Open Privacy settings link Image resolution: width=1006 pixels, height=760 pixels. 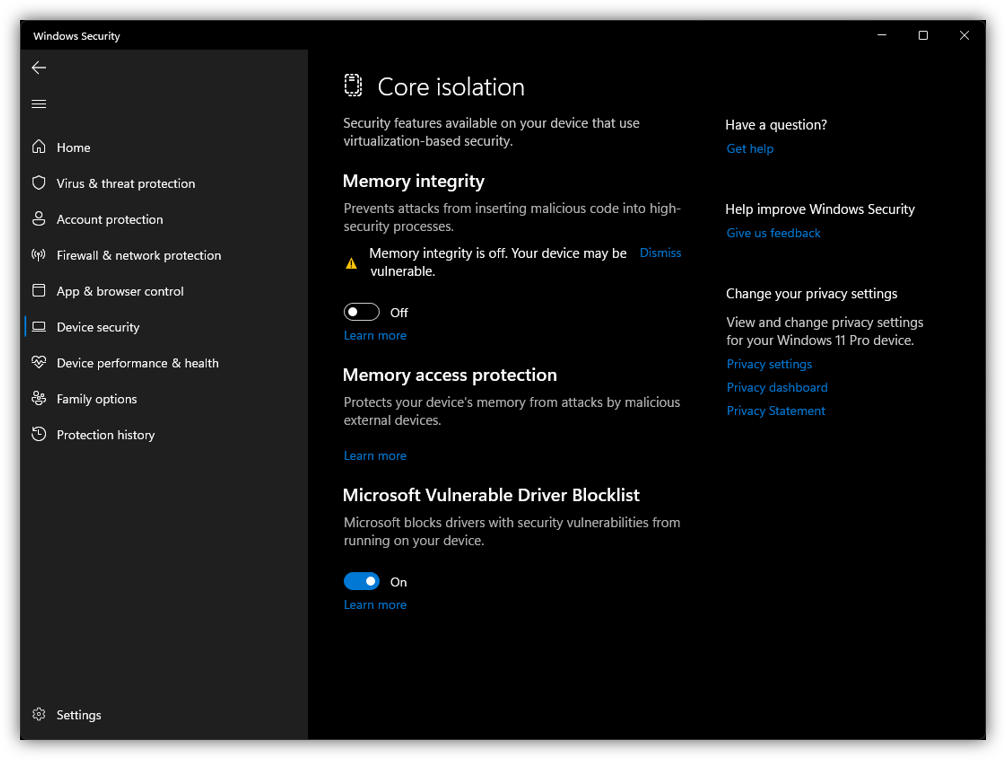(x=769, y=364)
